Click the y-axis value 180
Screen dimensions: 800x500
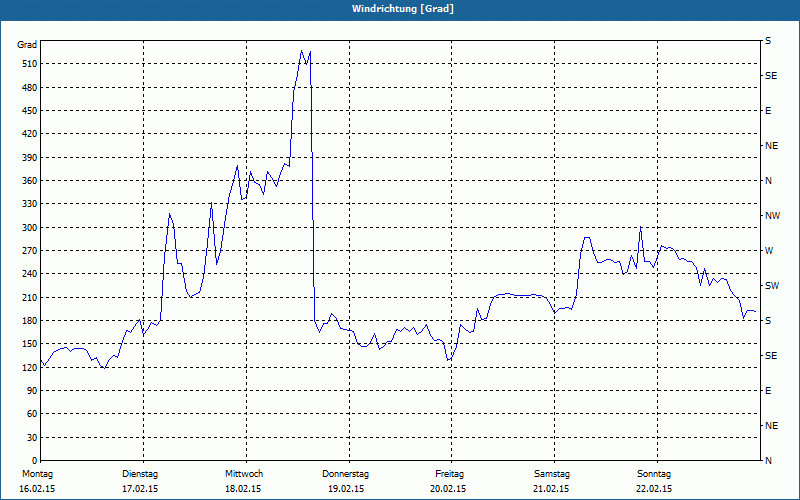tap(30, 321)
